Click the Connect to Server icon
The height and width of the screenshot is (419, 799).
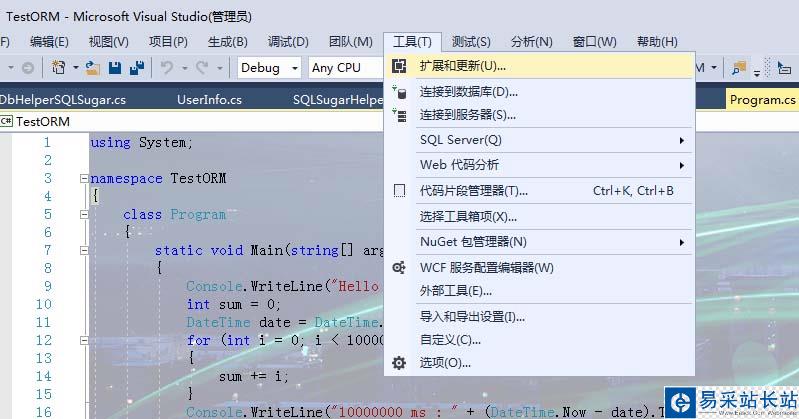click(x=400, y=115)
